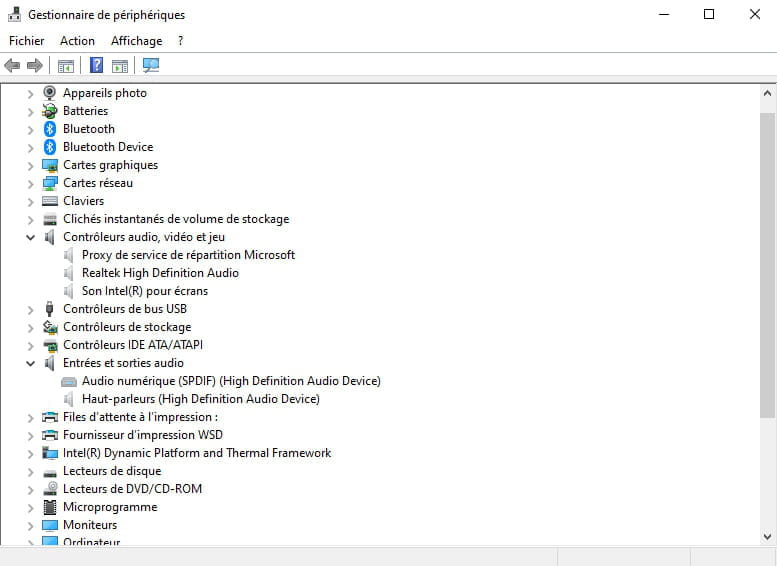Click the Appareils photo camera icon

50,93
